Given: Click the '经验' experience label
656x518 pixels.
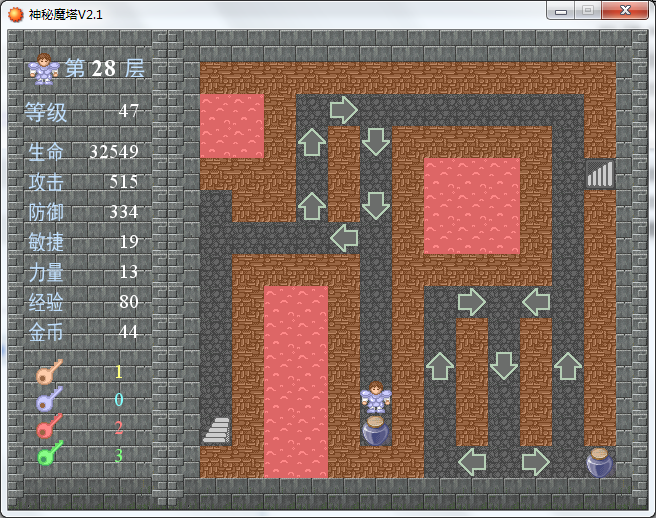Looking at the screenshot, I should [46, 302].
